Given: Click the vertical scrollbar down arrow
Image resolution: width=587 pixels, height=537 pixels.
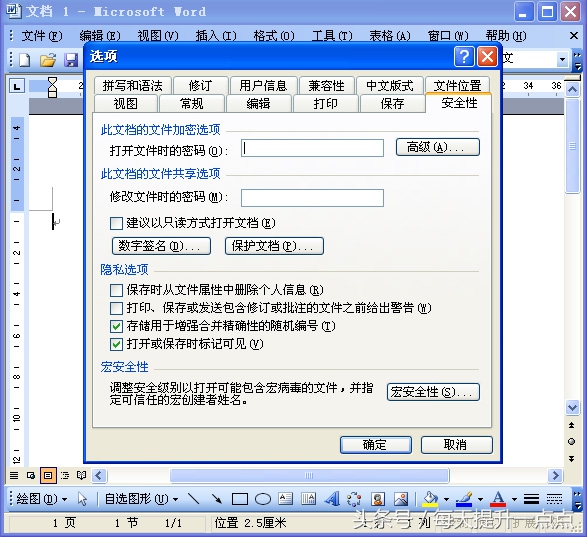Looking at the screenshot, I should click(572, 407).
